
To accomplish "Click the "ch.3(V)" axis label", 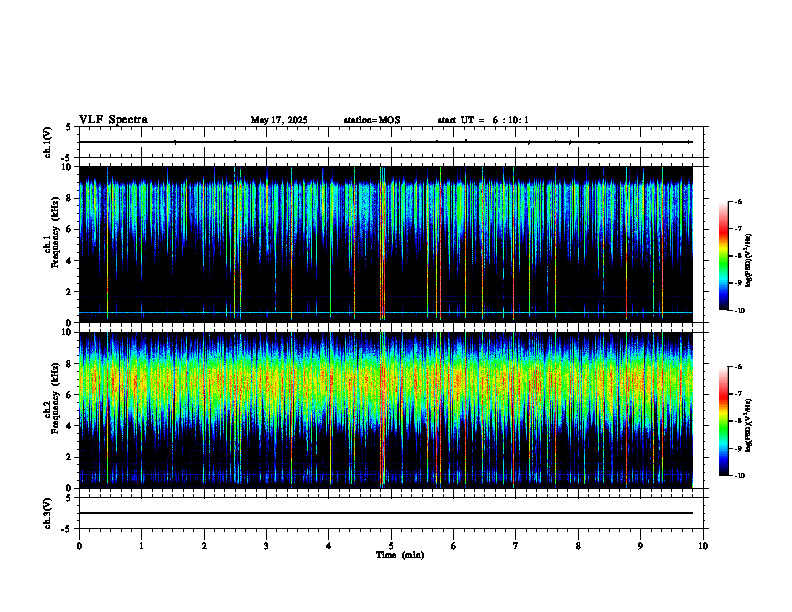I will (x=48, y=513).
